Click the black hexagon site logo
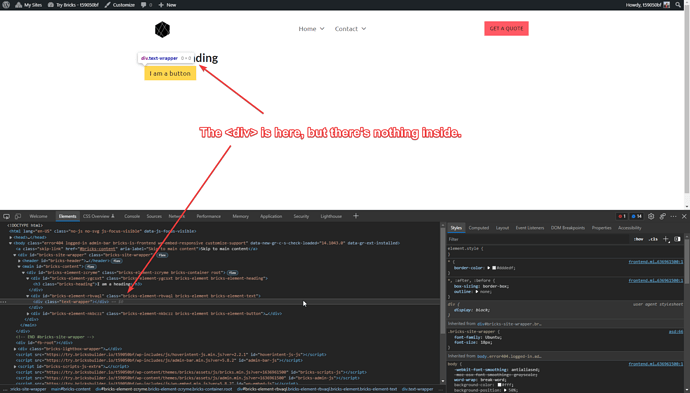Viewport: 690px width, 393px height. coord(162,29)
